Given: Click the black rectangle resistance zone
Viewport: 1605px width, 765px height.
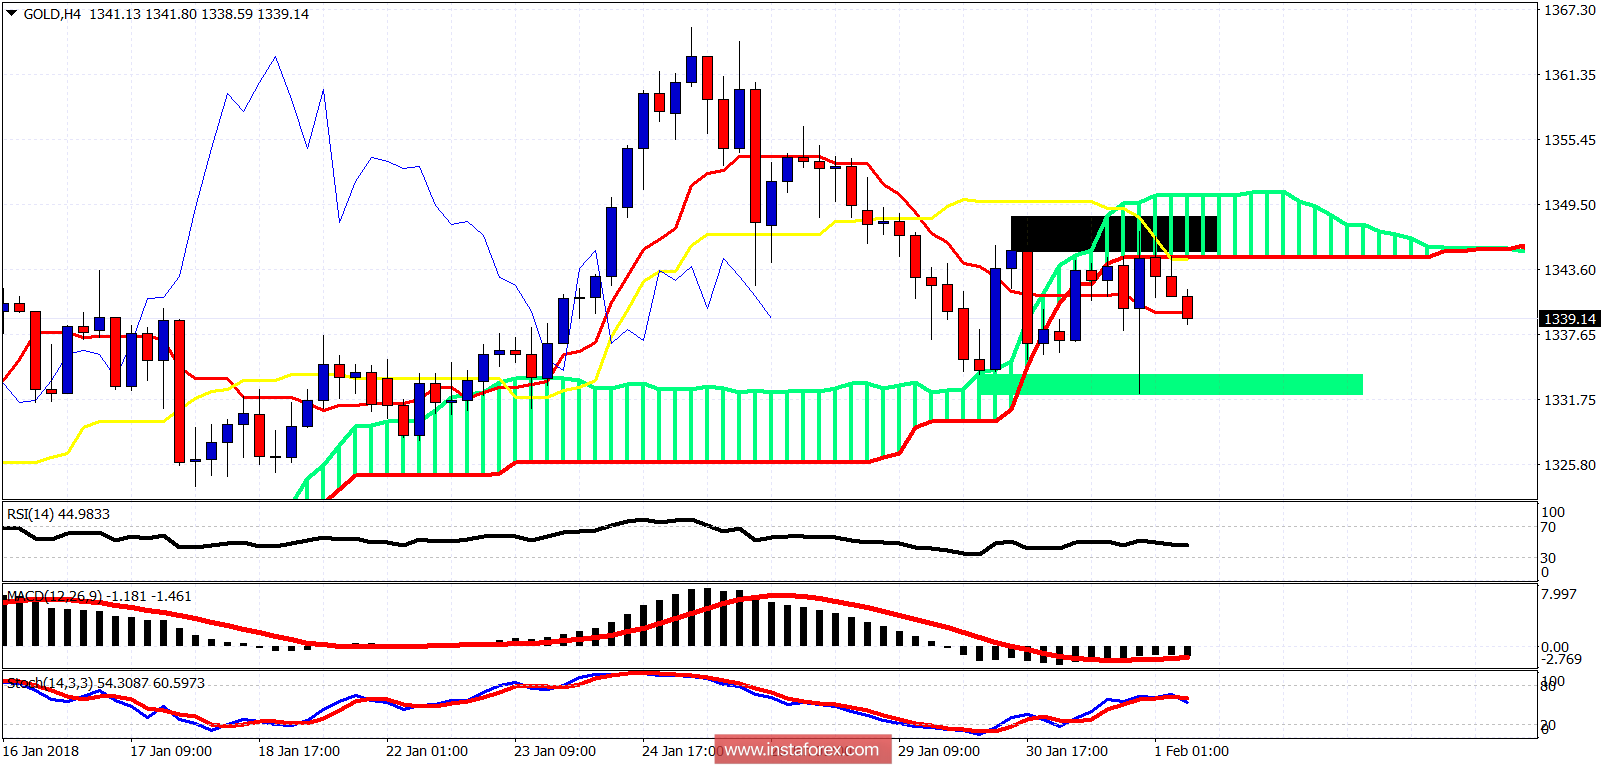Looking at the screenshot, I should pyautogui.click(x=1114, y=234).
